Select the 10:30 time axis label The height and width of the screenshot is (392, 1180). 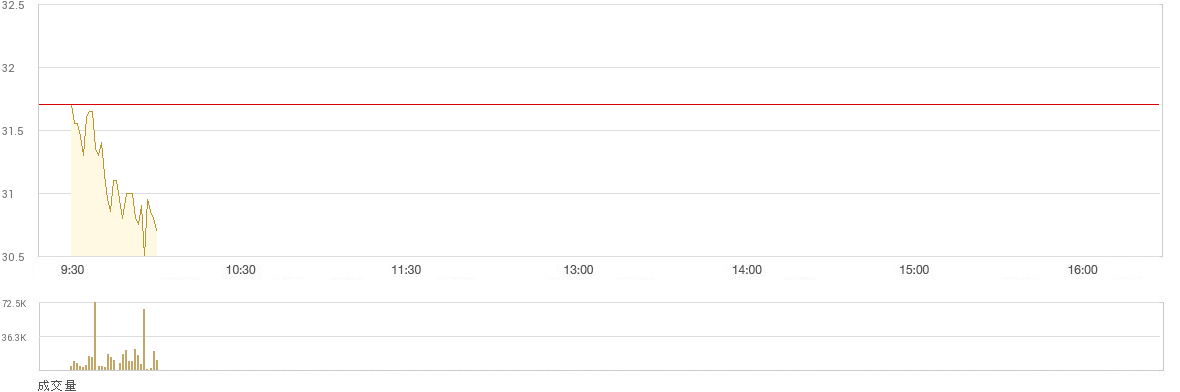click(x=241, y=270)
